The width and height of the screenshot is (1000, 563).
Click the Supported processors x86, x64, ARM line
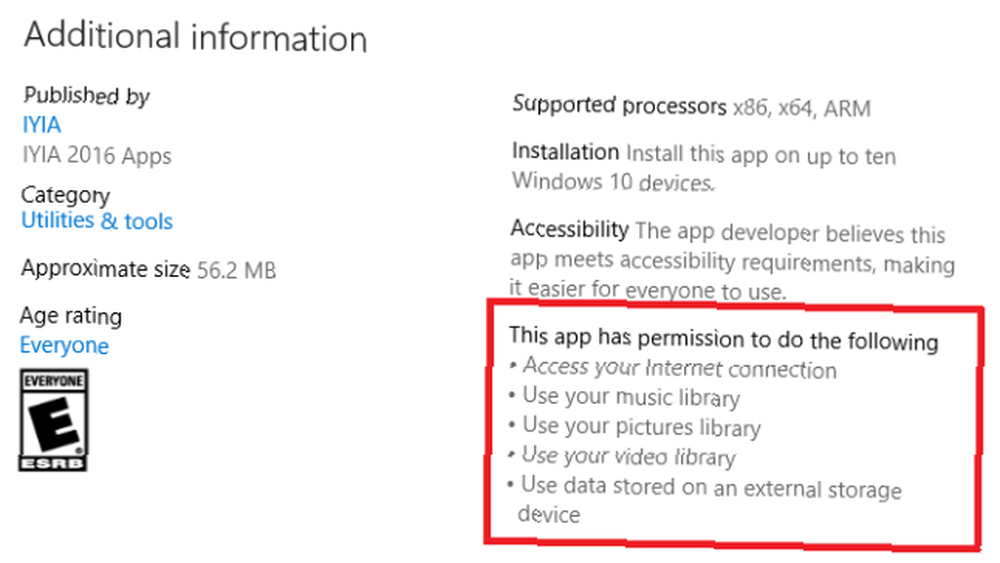691,106
